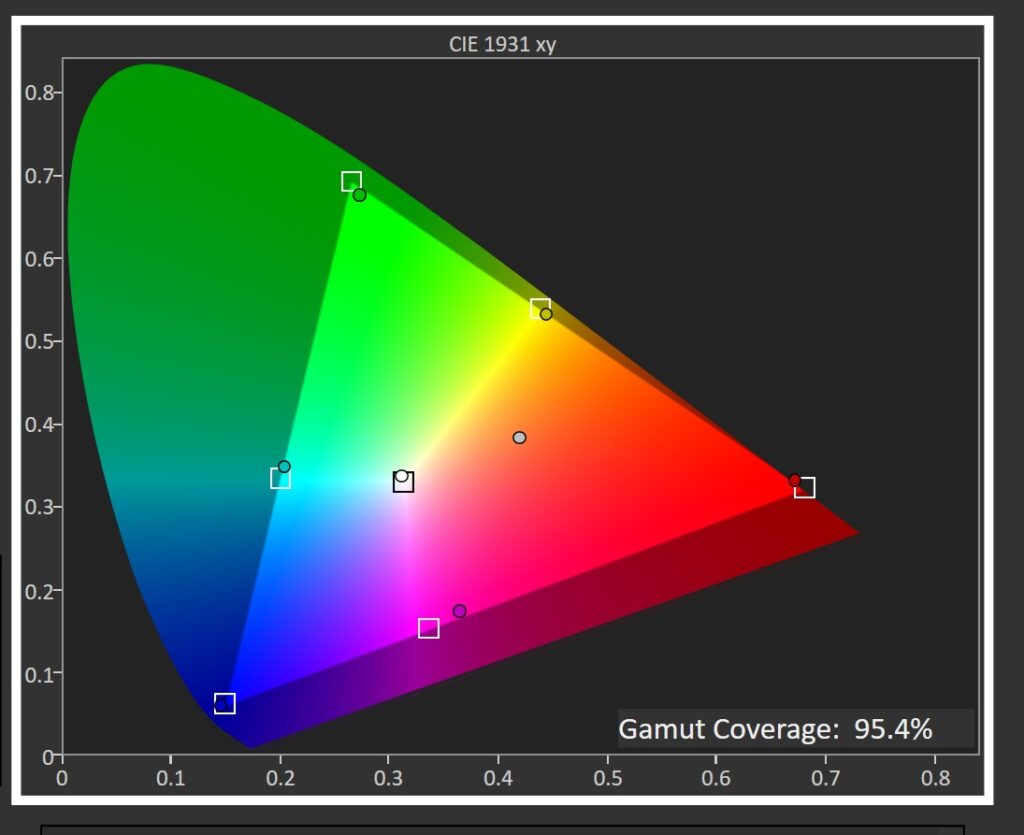Click the CIE 1931 xy chart title
This screenshot has width=1024, height=835.
click(x=502, y=44)
